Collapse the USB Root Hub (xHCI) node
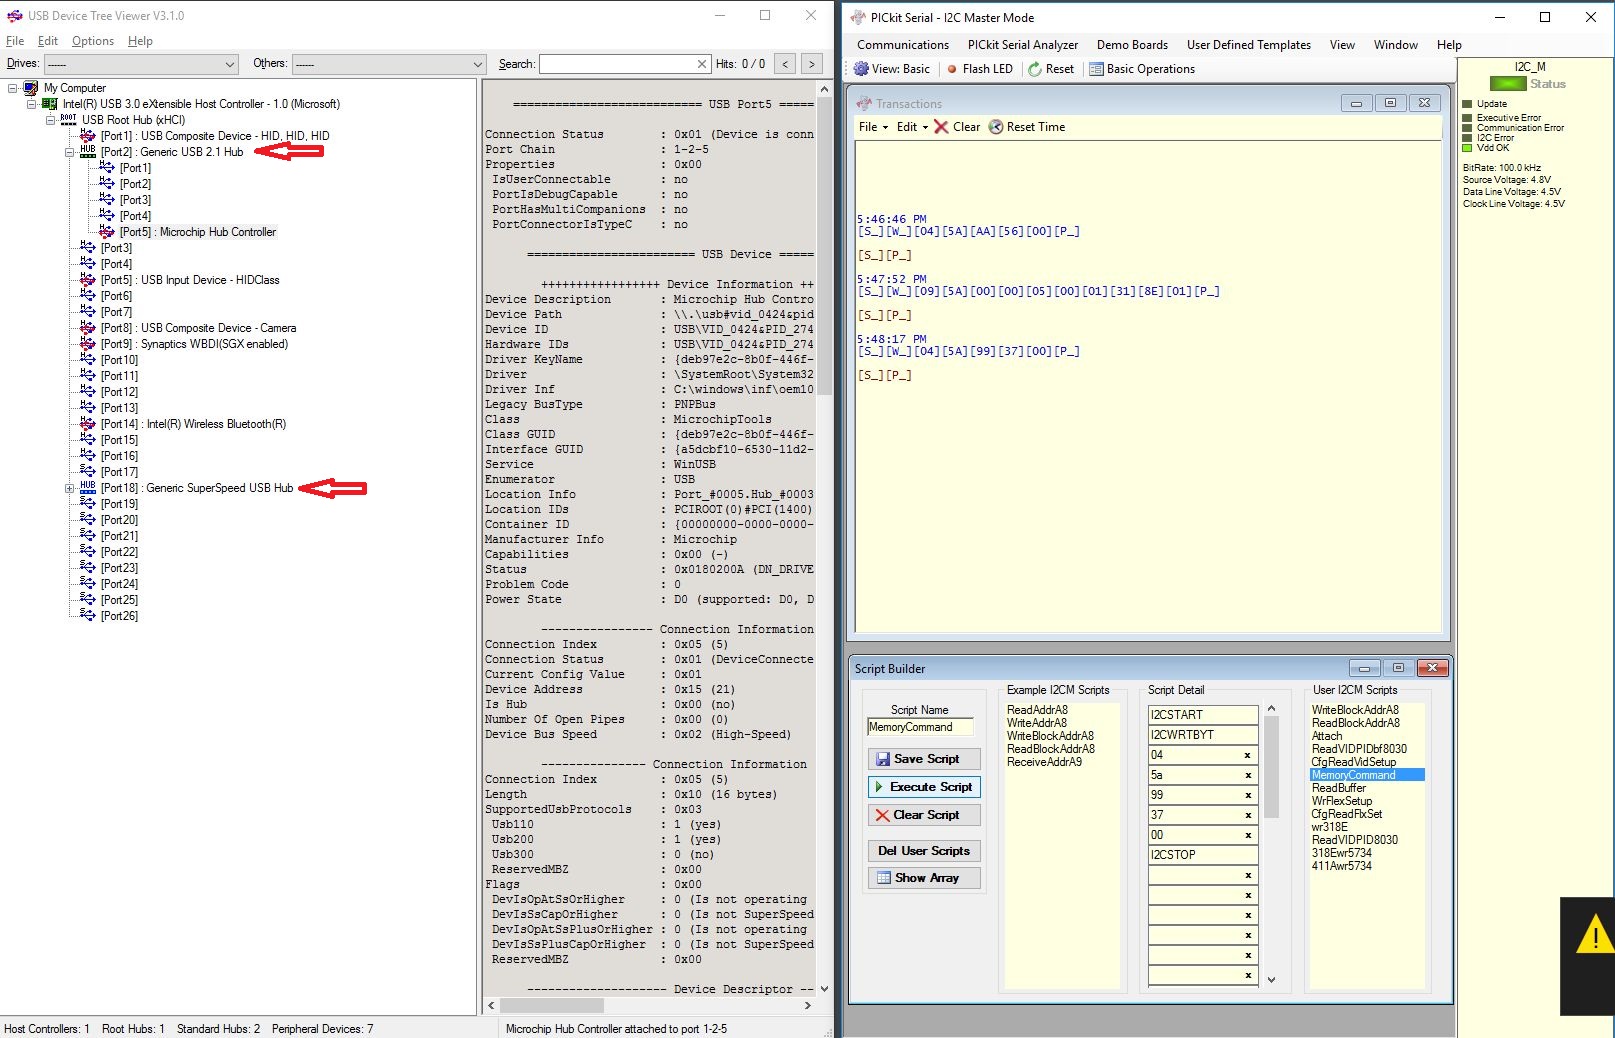Image resolution: width=1615 pixels, height=1038 pixels. click(x=51, y=120)
